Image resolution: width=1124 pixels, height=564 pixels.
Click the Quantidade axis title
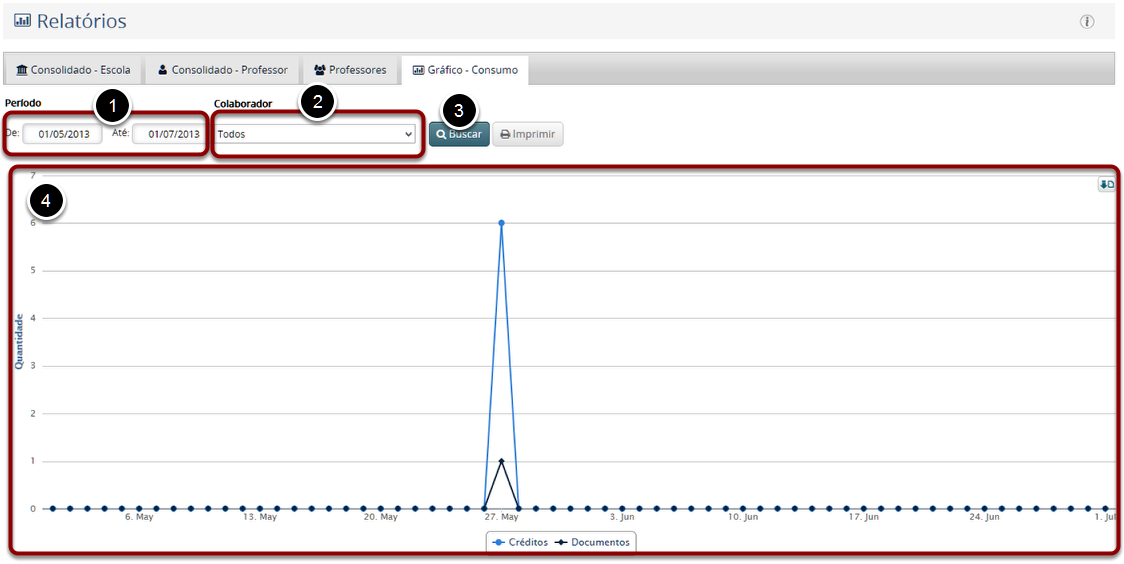point(19,342)
